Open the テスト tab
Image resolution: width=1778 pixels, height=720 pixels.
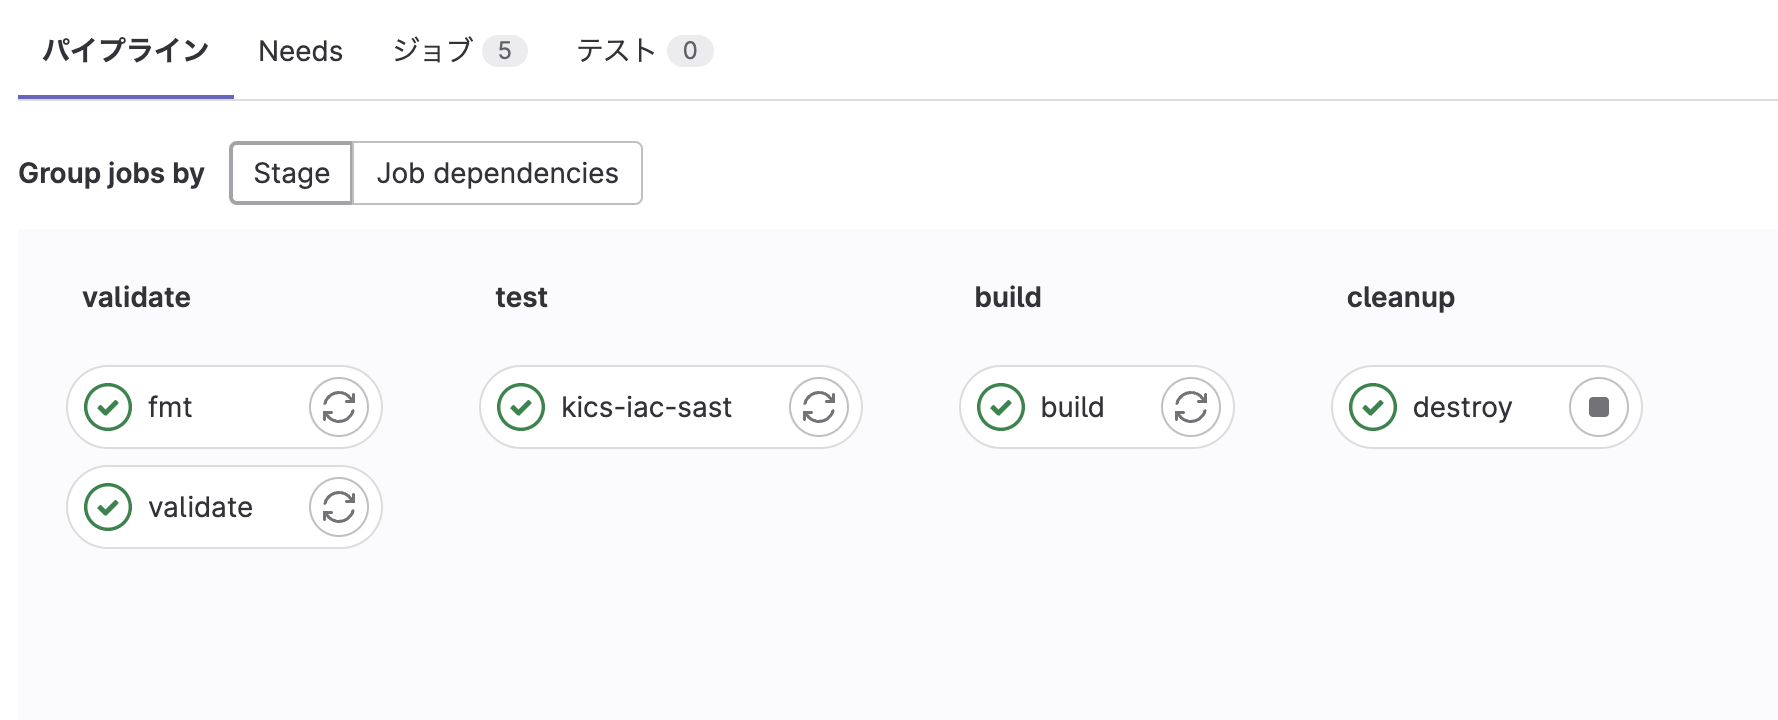pyautogui.click(x=644, y=51)
